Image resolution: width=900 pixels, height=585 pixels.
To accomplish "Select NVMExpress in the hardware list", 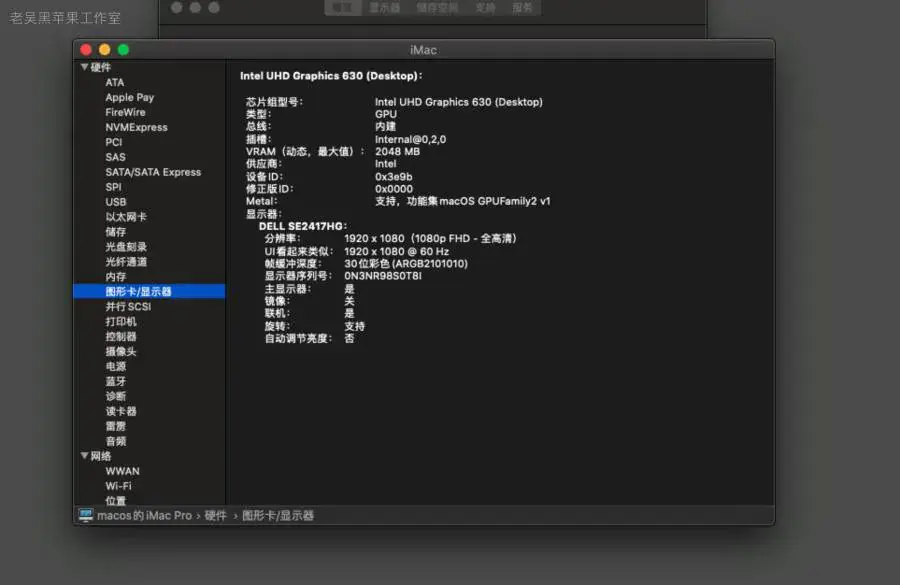I will [x=136, y=127].
